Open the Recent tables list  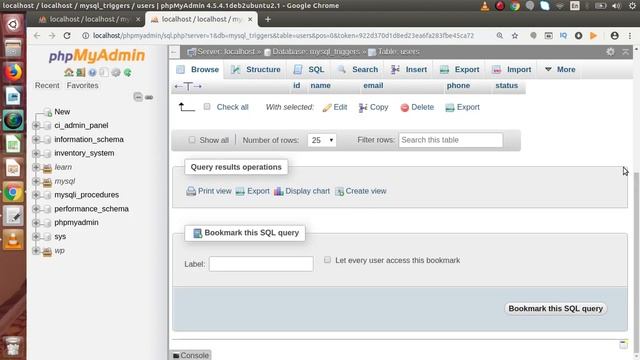[x=47, y=85]
